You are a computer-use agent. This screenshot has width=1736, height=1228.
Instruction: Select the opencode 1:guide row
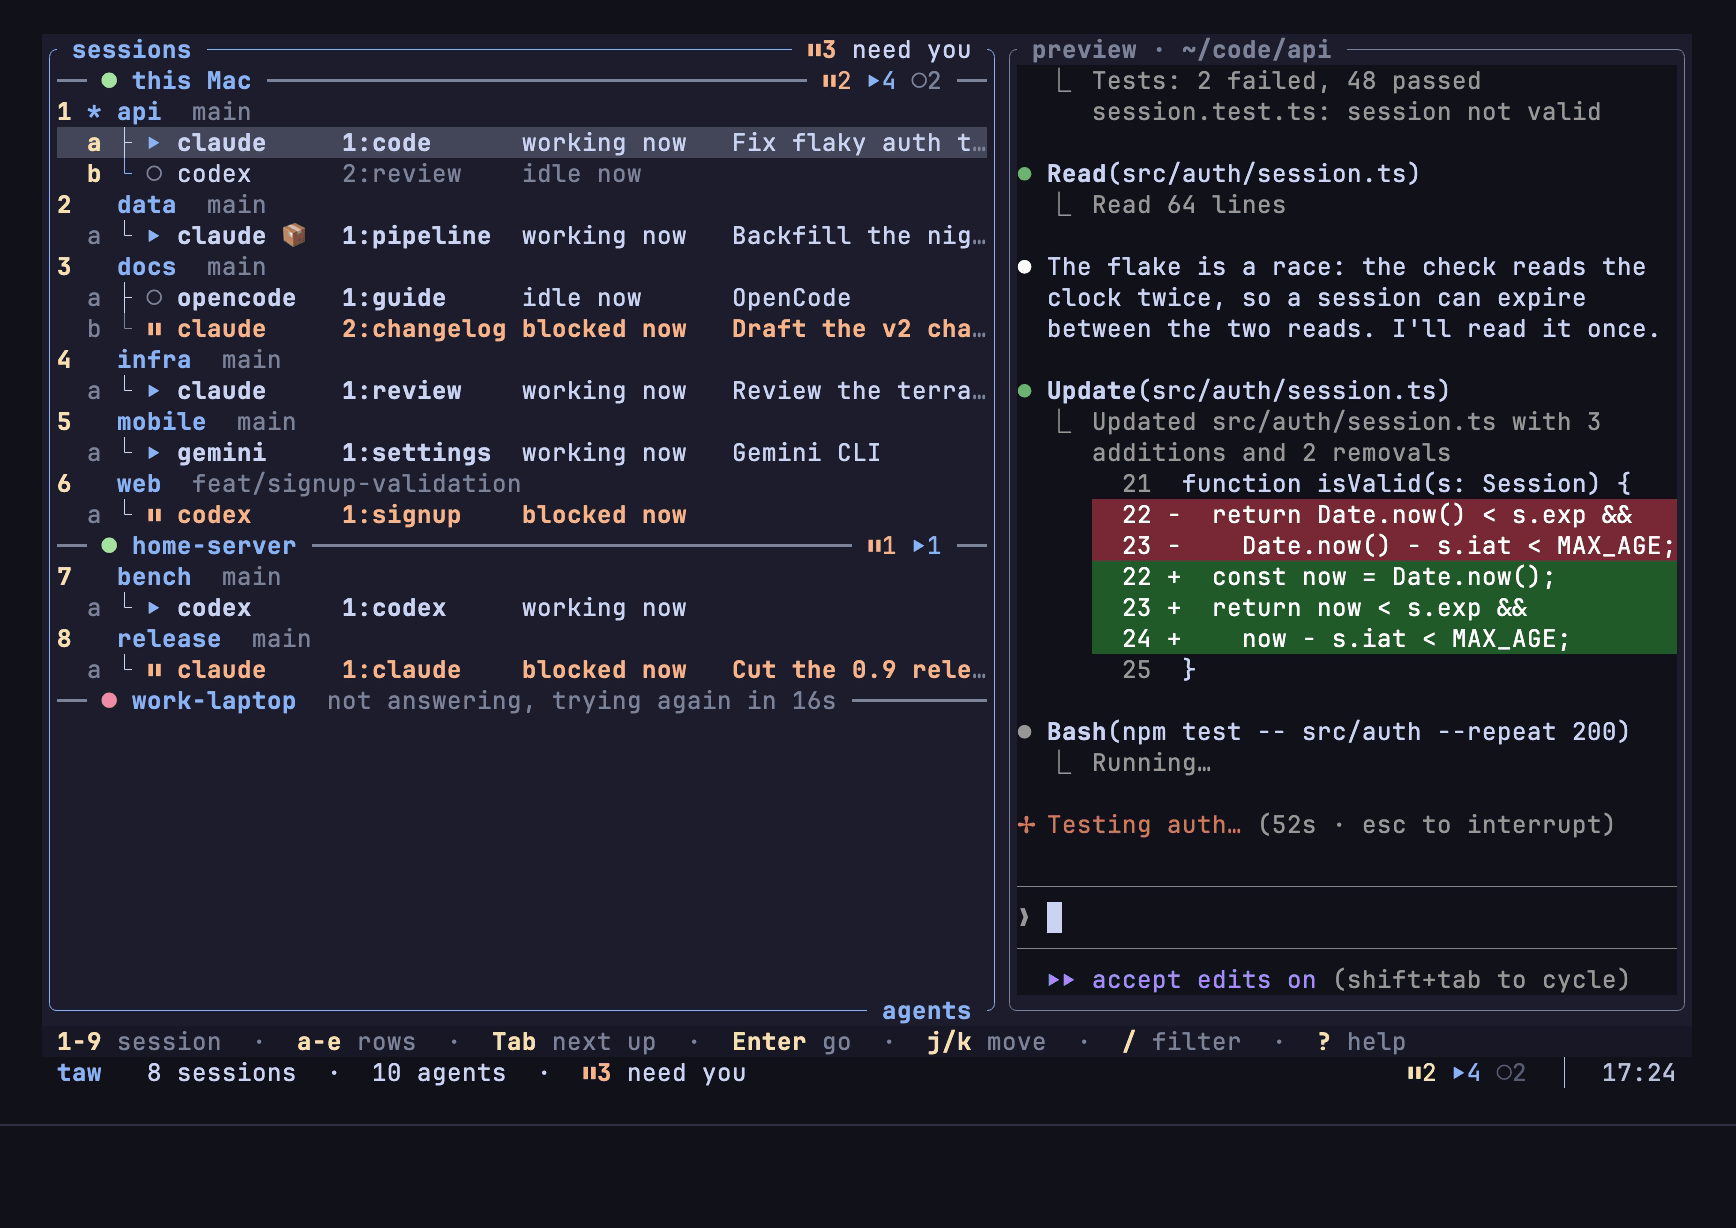click(522, 298)
